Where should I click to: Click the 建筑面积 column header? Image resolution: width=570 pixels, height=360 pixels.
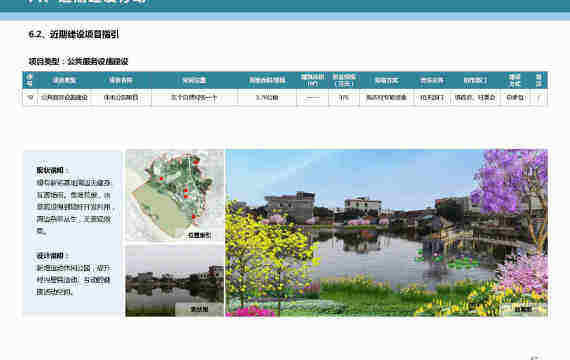[312, 80]
